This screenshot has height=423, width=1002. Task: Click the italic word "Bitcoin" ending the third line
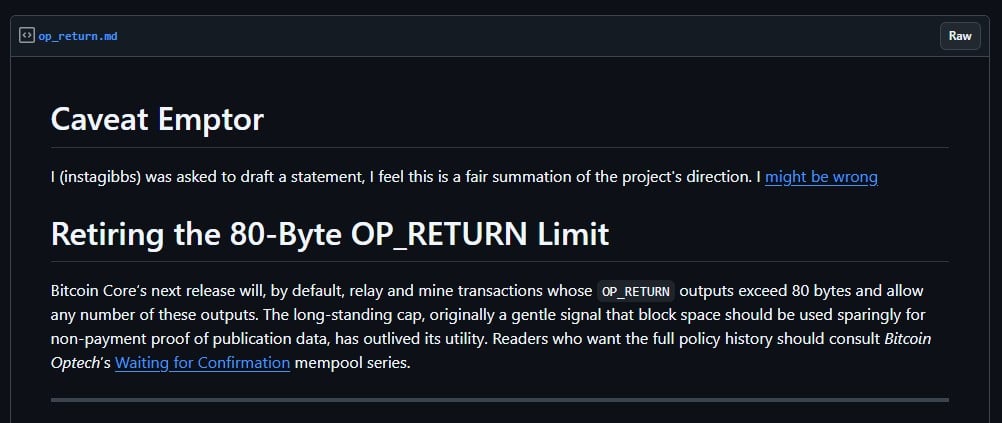(x=908, y=339)
